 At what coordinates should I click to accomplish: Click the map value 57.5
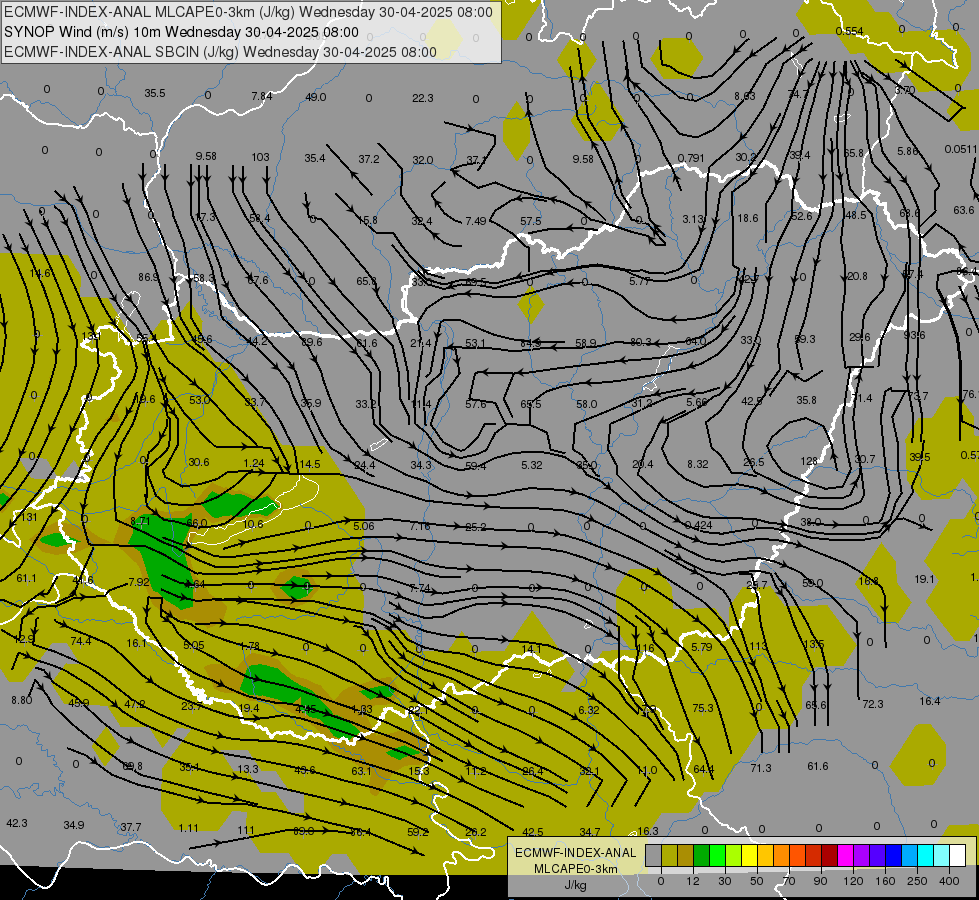point(531,221)
